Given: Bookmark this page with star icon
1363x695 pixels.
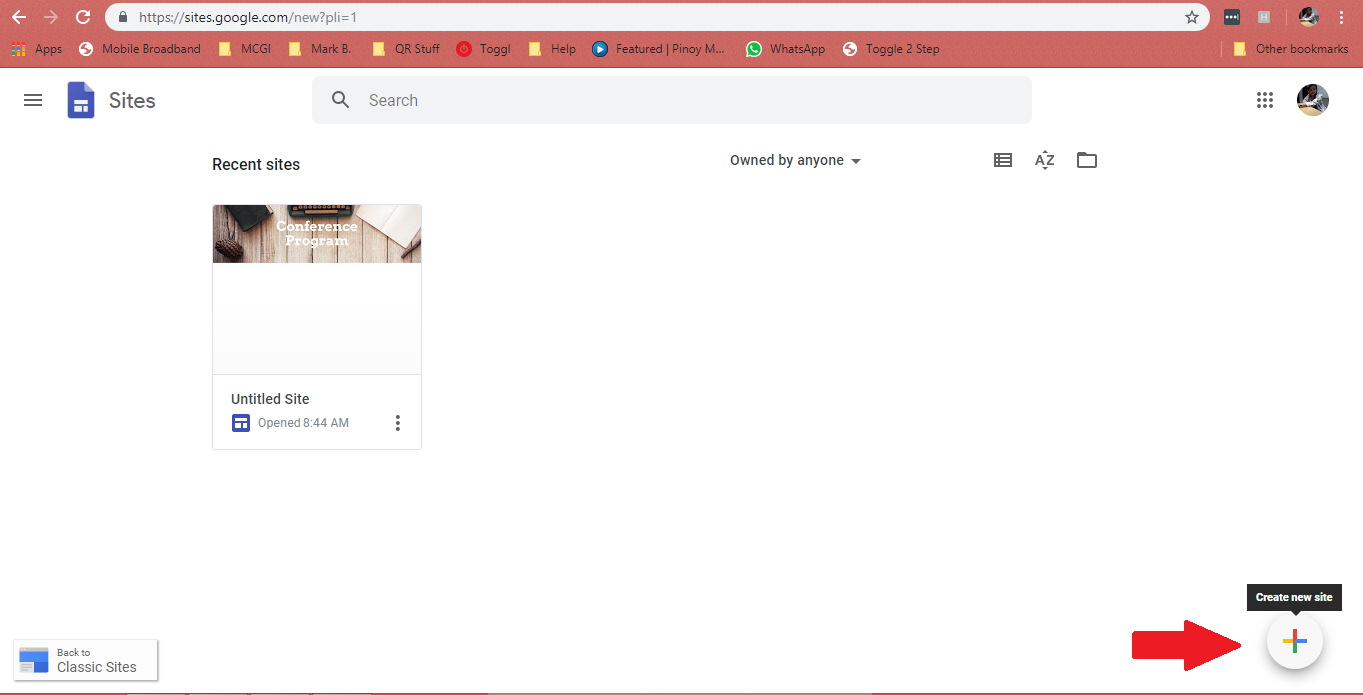Looking at the screenshot, I should pos(1191,17).
